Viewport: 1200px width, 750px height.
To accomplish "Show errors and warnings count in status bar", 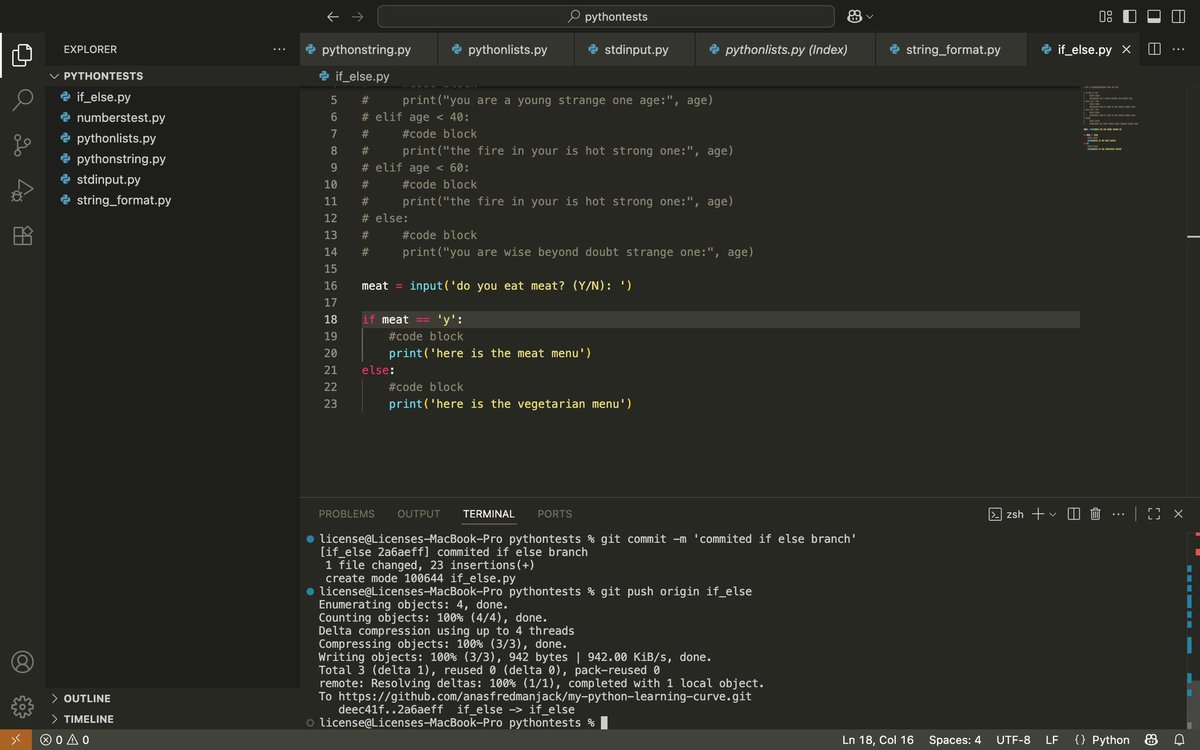I will coord(64,740).
